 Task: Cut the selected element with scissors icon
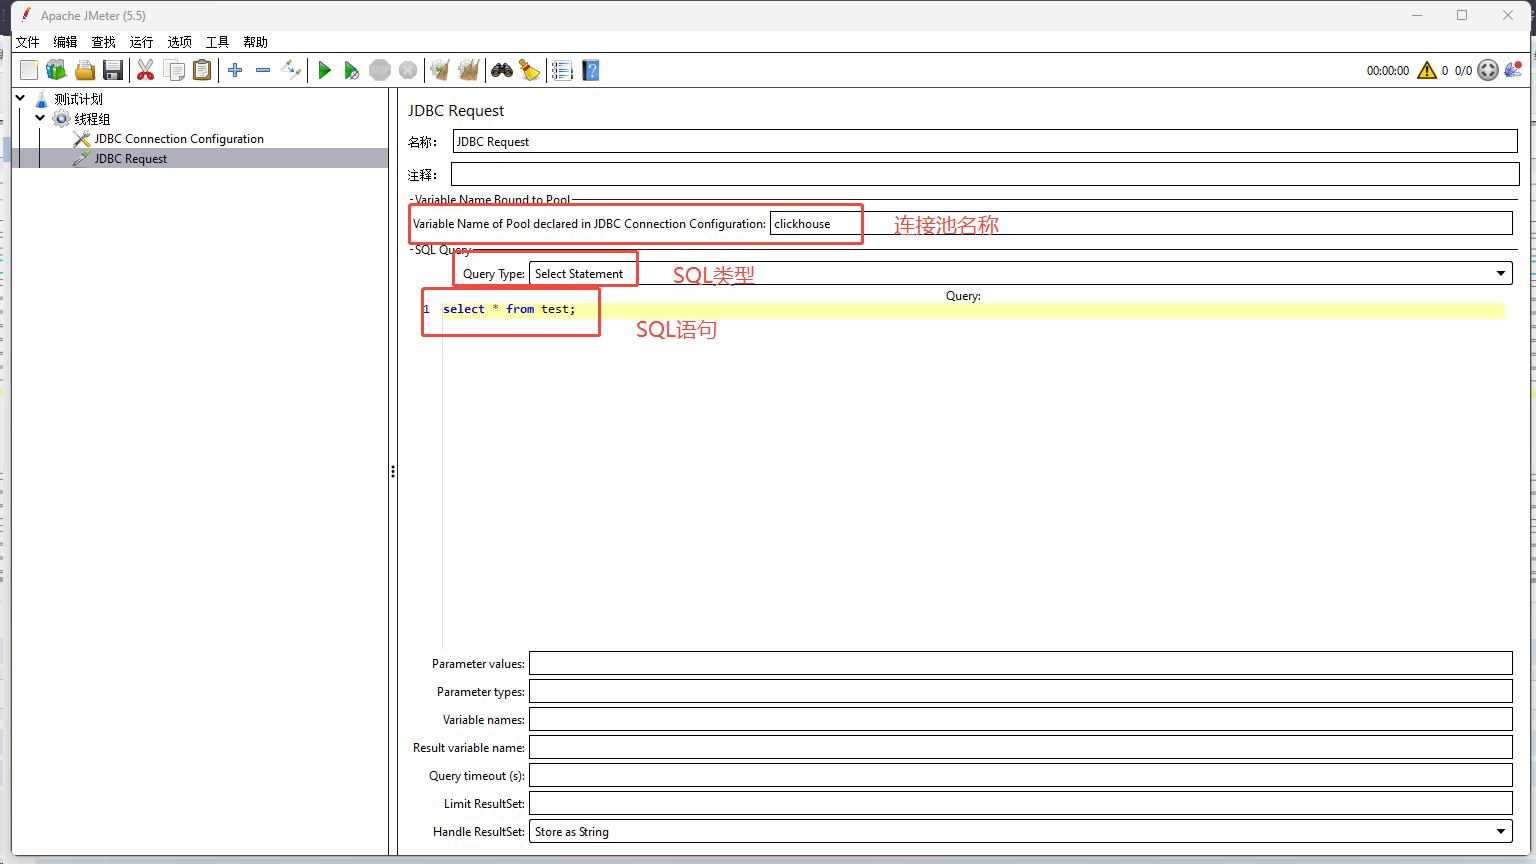pyautogui.click(x=145, y=70)
